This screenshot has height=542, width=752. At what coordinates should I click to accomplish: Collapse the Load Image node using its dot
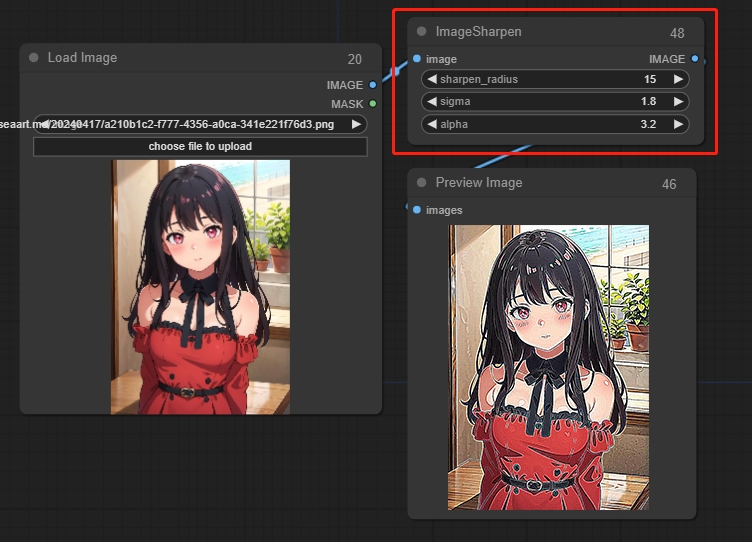tap(34, 58)
